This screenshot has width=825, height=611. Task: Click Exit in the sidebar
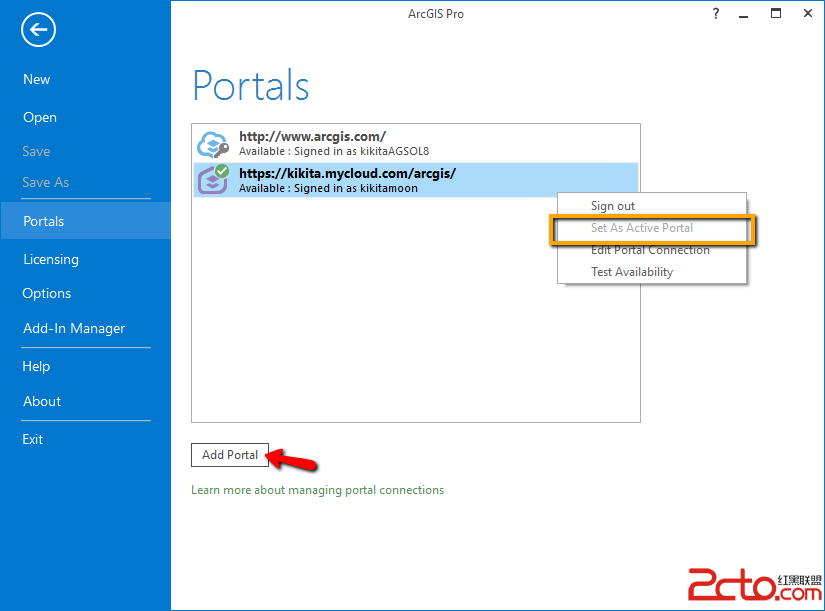pos(32,439)
